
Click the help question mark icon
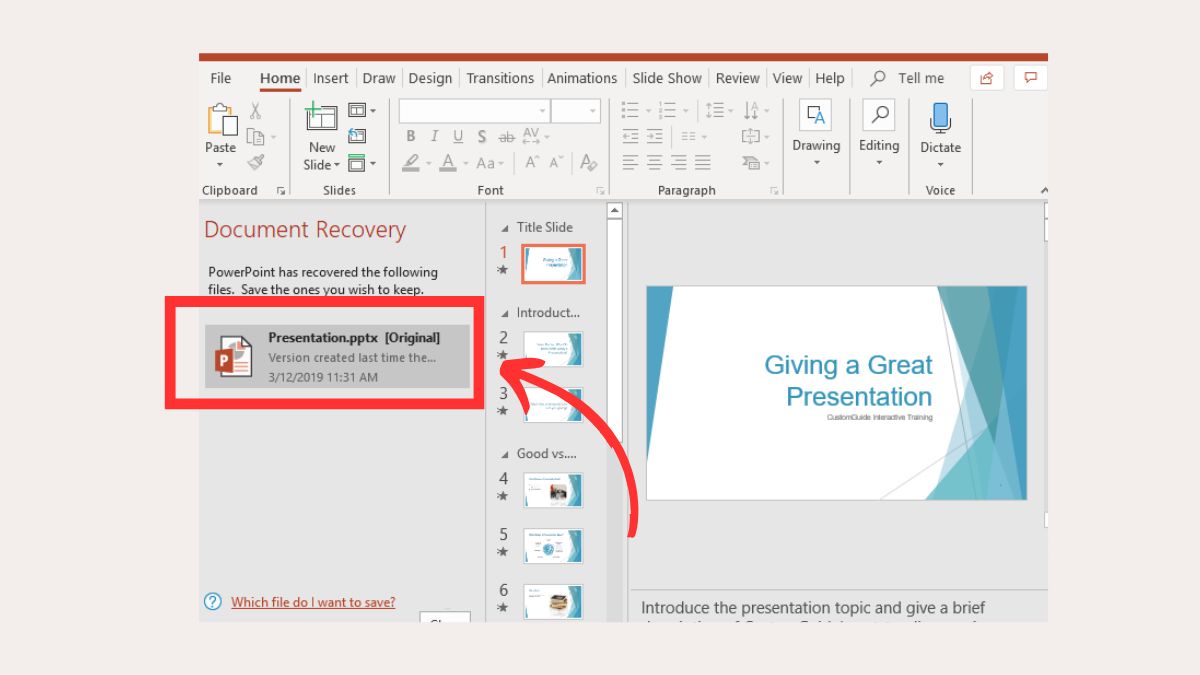(x=213, y=602)
